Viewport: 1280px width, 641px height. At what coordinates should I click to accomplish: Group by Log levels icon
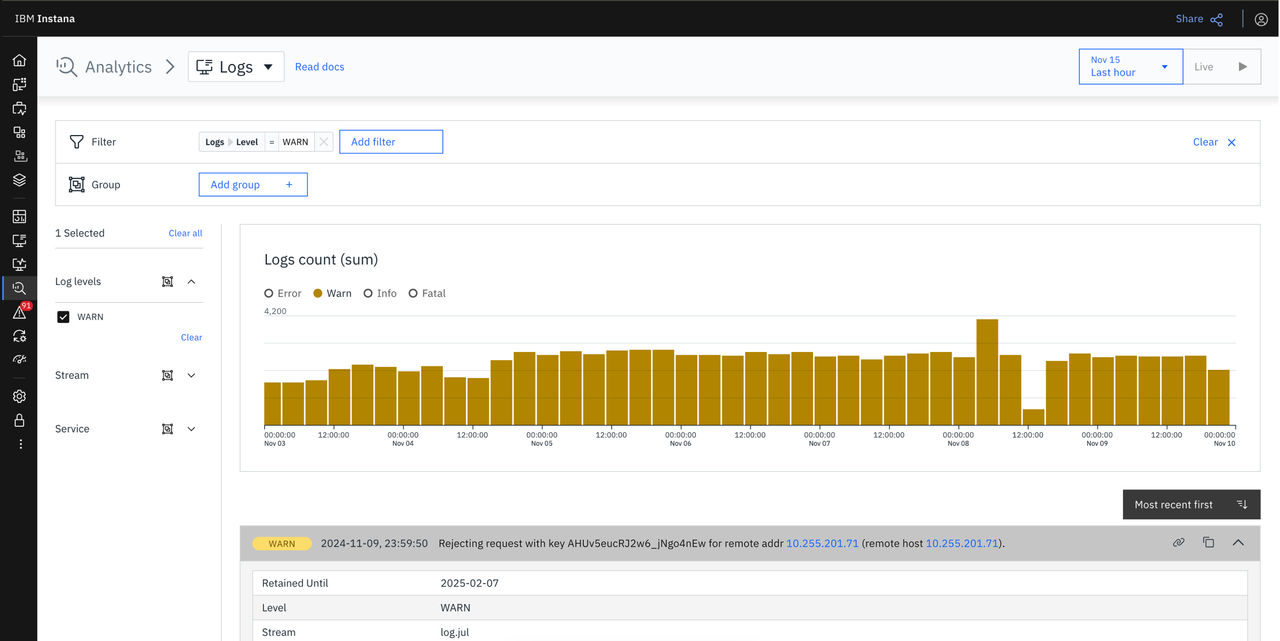pyautogui.click(x=167, y=282)
